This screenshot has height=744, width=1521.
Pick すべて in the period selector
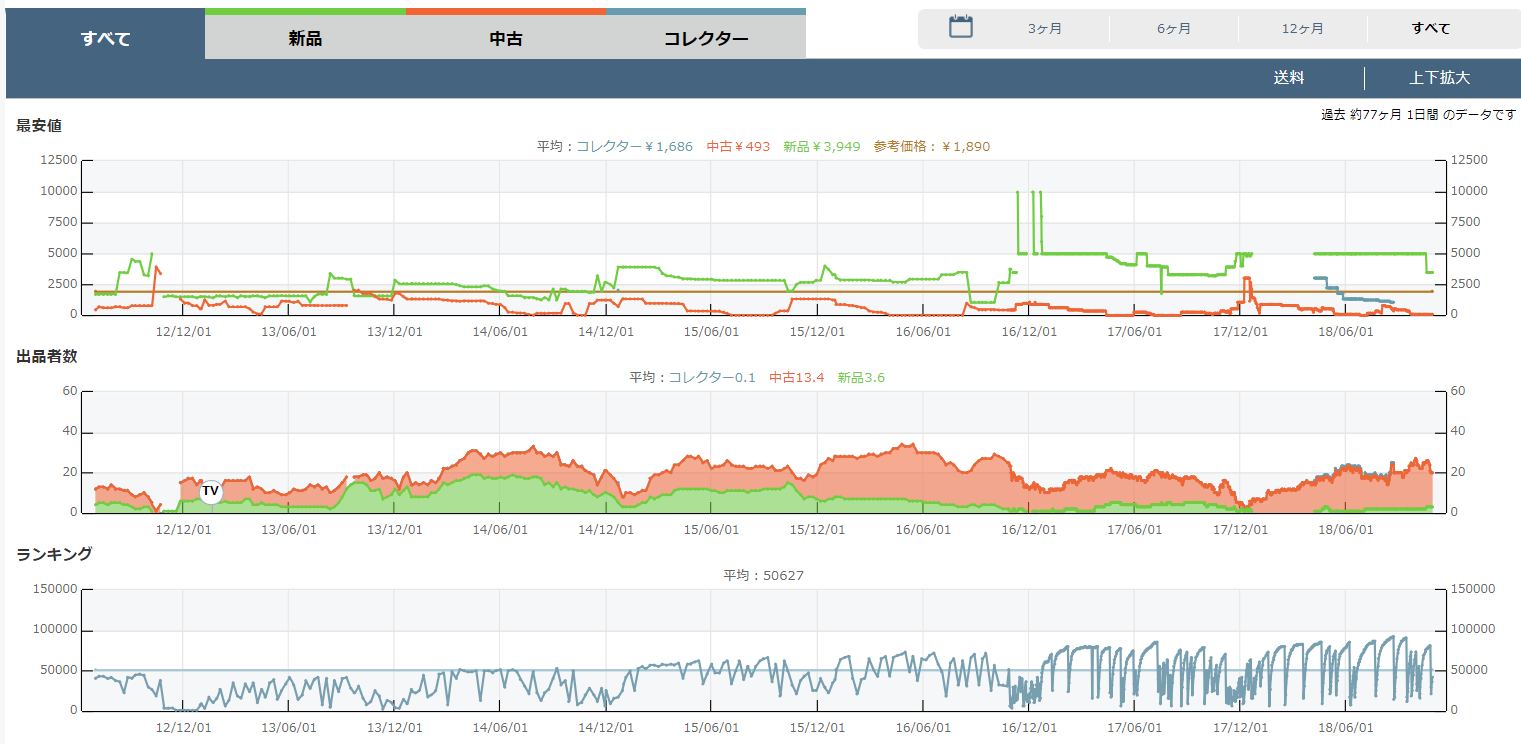[1431, 29]
